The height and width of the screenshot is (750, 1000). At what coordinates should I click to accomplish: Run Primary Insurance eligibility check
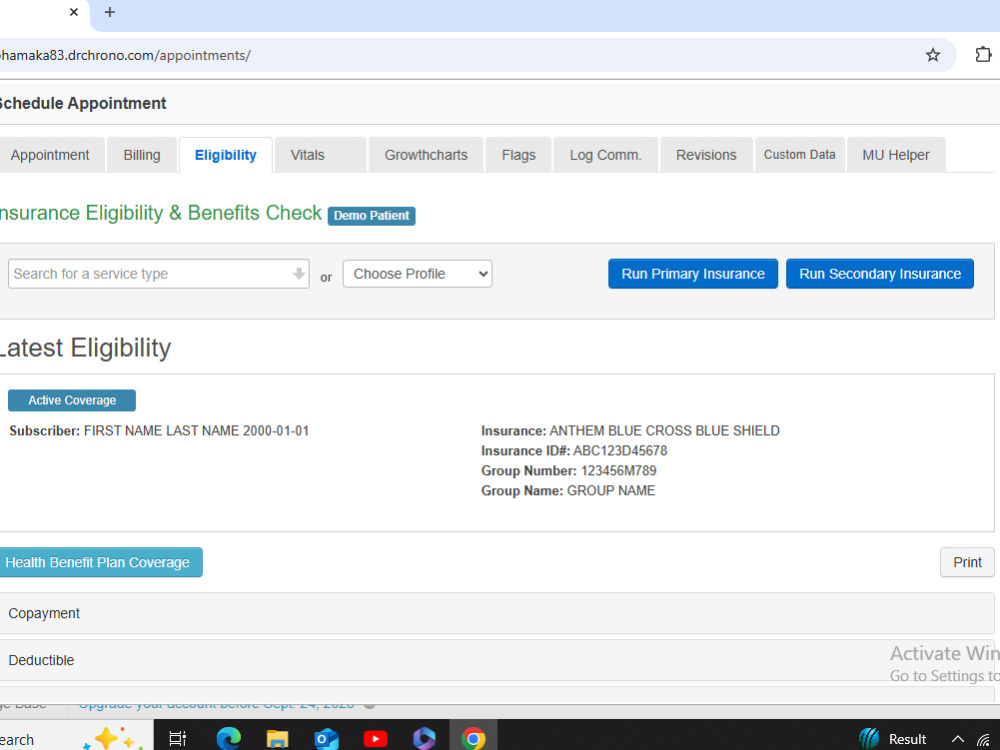click(693, 274)
